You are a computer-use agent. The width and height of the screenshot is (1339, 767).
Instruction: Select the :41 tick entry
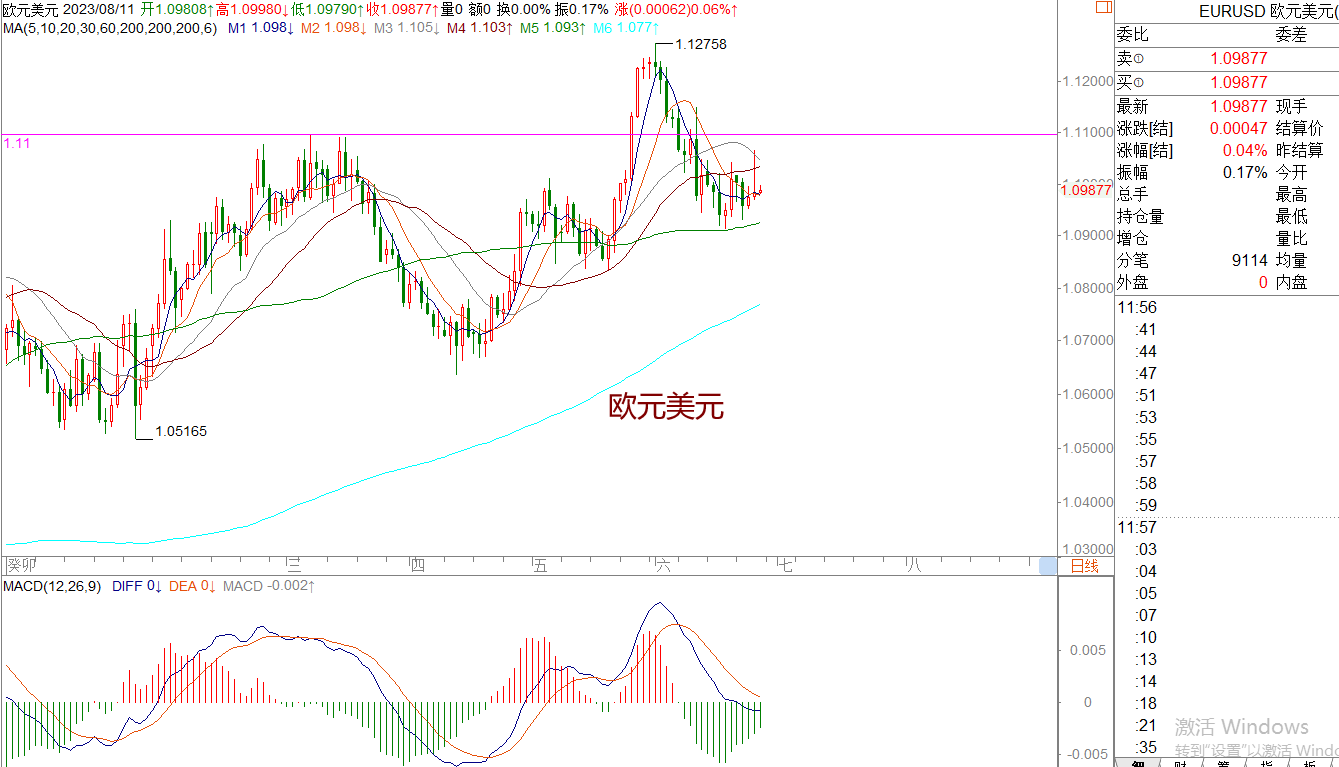(1146, 330)
